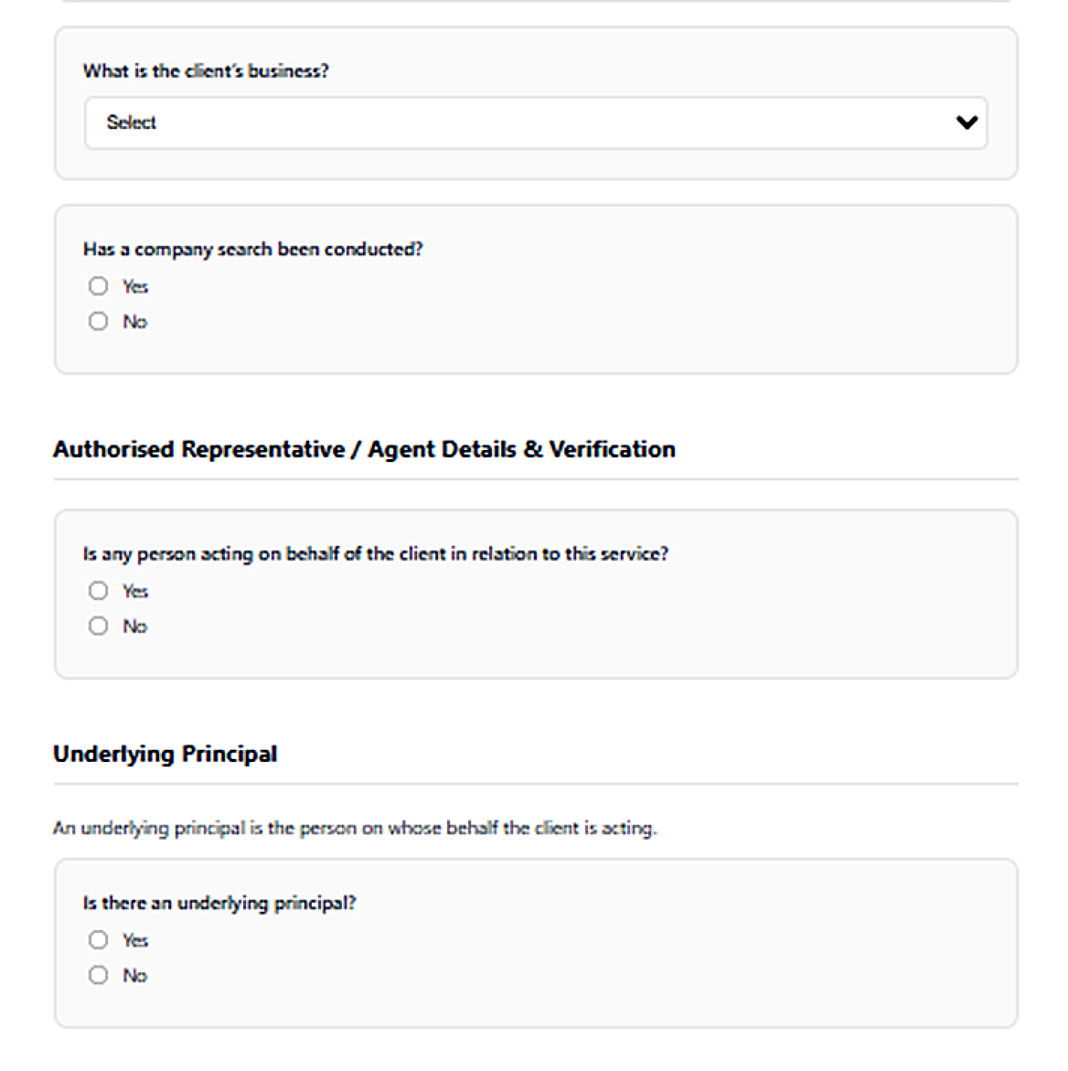Image resolution: width=1068 pixels, height=1071 pixels.
Task: Click the Select placeholder text in dropdown
Action: [x=133, y=122]
